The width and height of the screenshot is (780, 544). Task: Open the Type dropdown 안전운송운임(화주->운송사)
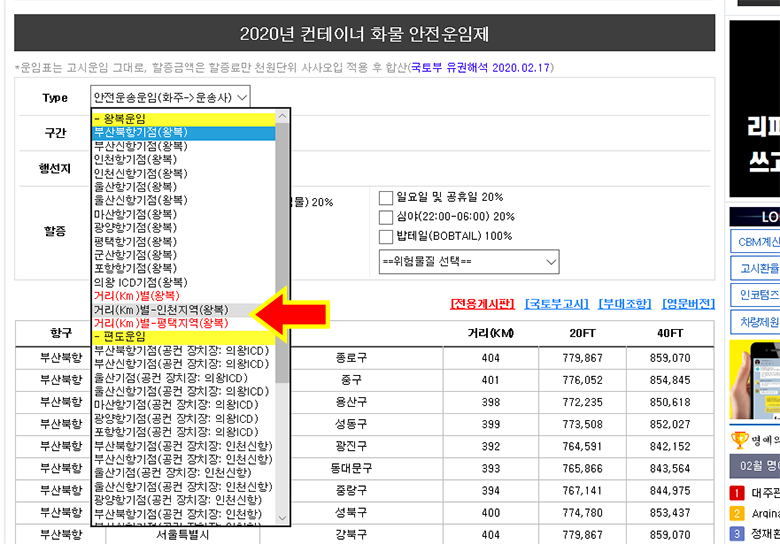pos(170,97)
